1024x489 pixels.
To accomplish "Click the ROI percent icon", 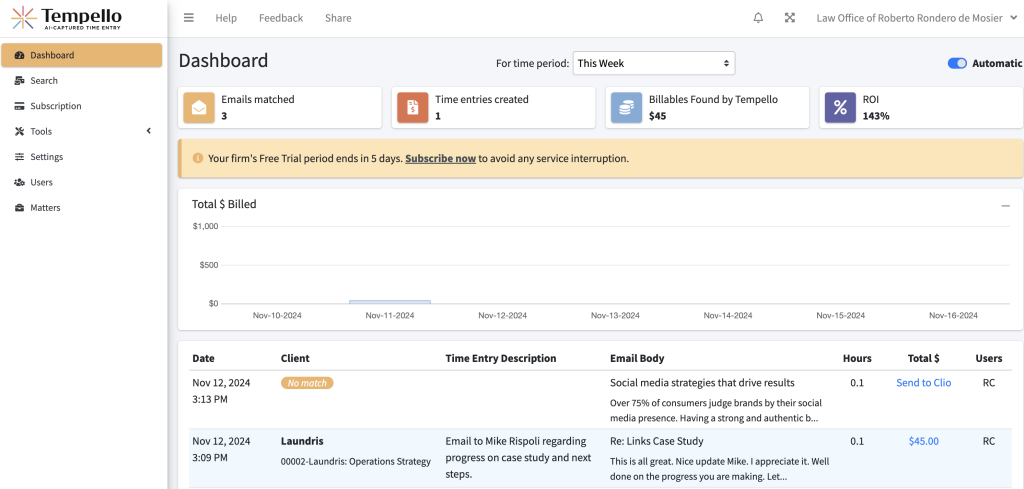I will (x=840, y=107).
